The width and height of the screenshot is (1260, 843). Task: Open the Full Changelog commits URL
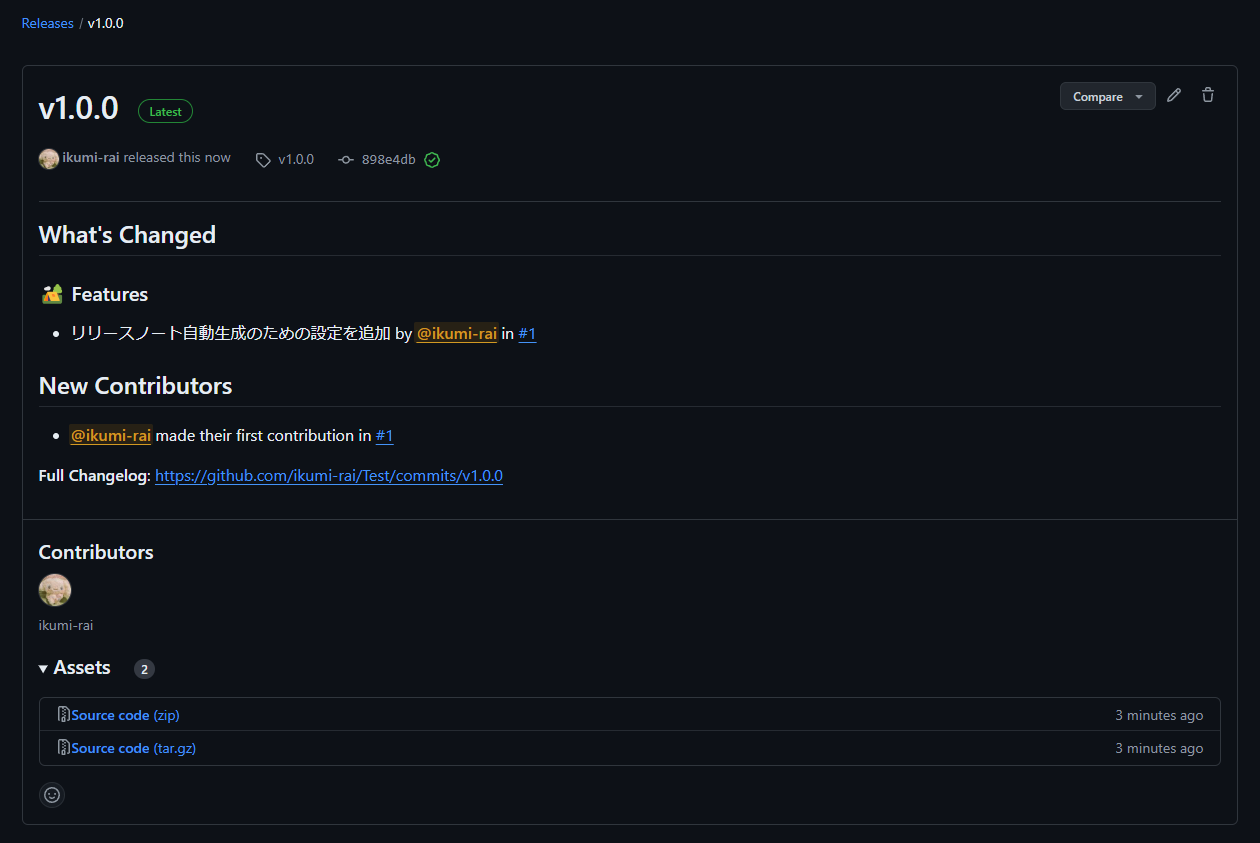tap(329, 476)
